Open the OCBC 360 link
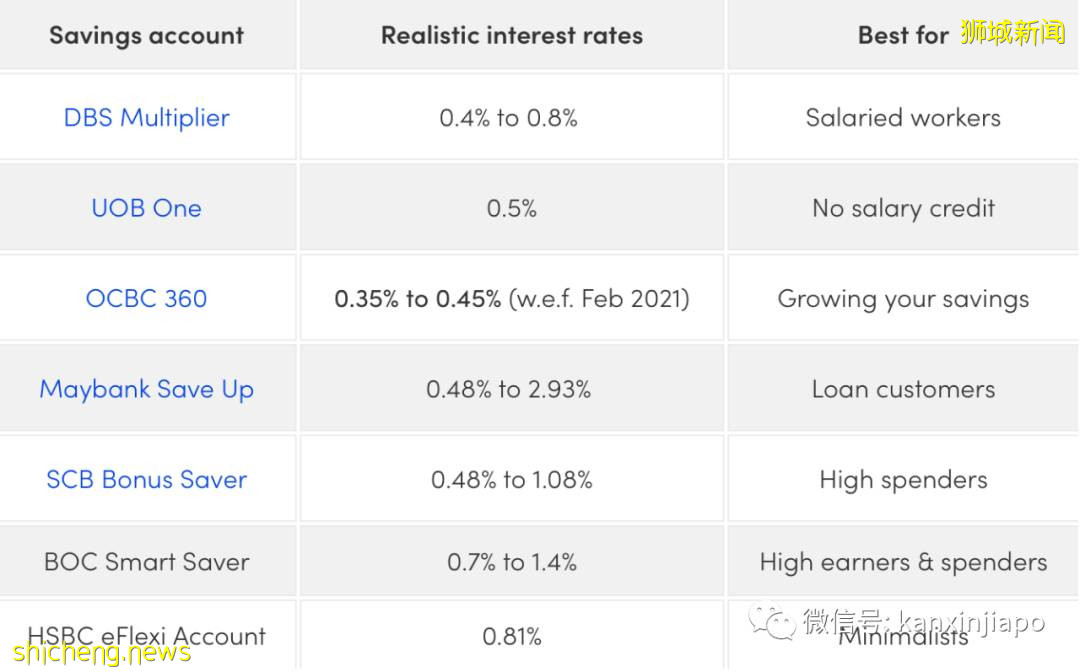The width and height of the screenshot is (1080, 672). (147, 298)
